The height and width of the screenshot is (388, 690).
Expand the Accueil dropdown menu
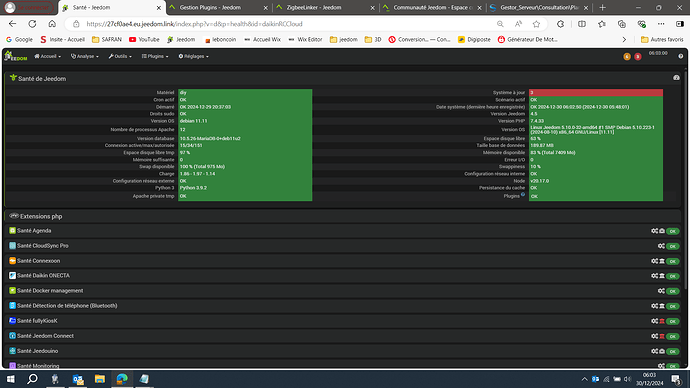coord(48,56)
